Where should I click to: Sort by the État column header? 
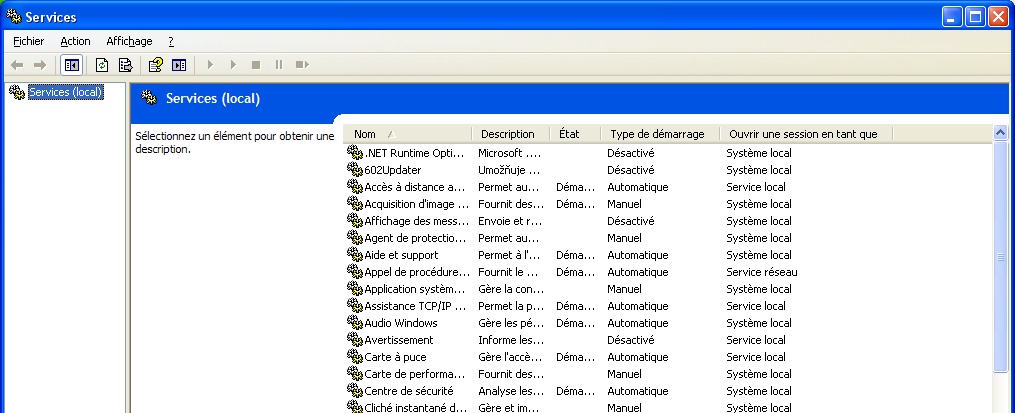click(574, 134)
